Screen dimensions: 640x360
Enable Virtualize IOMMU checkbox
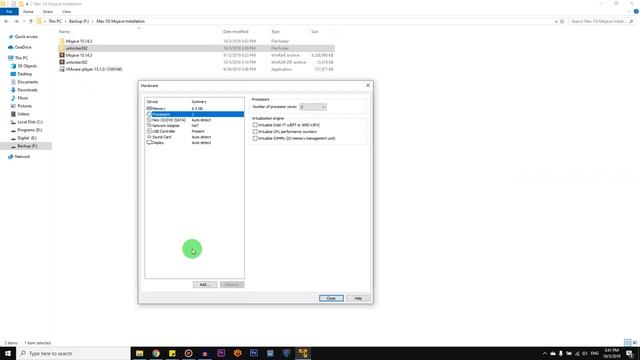[255, 138]
